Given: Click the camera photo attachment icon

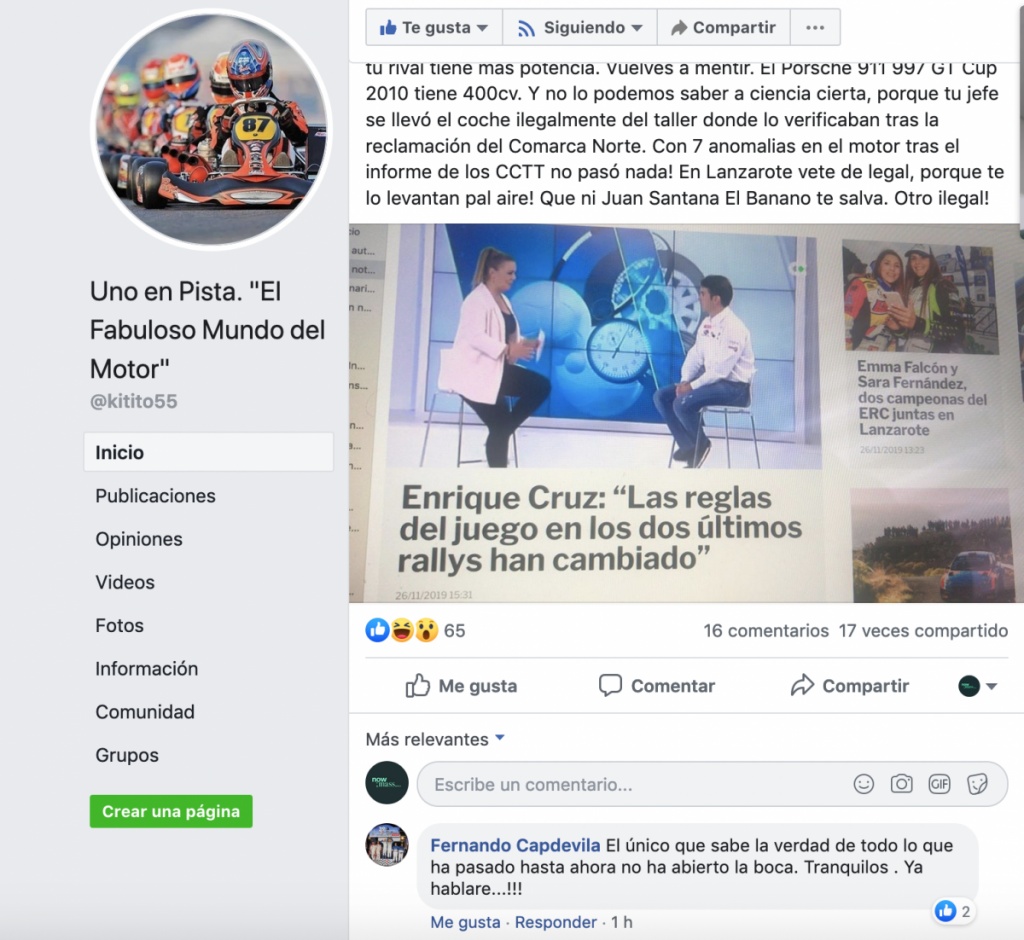Looking at the screenshot, I should 901,784.
